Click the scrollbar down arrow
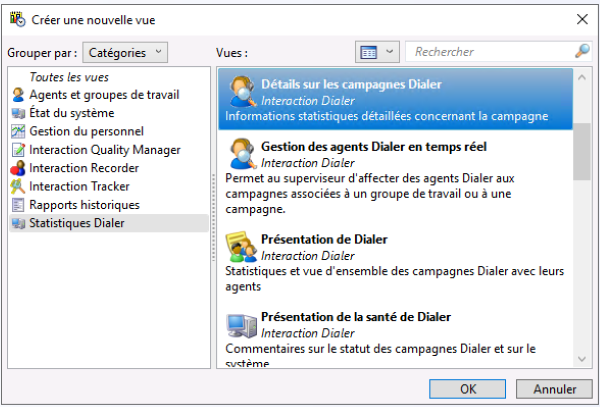Image resolution: width=600 pixels, height=407 pixels. point(582,359)
